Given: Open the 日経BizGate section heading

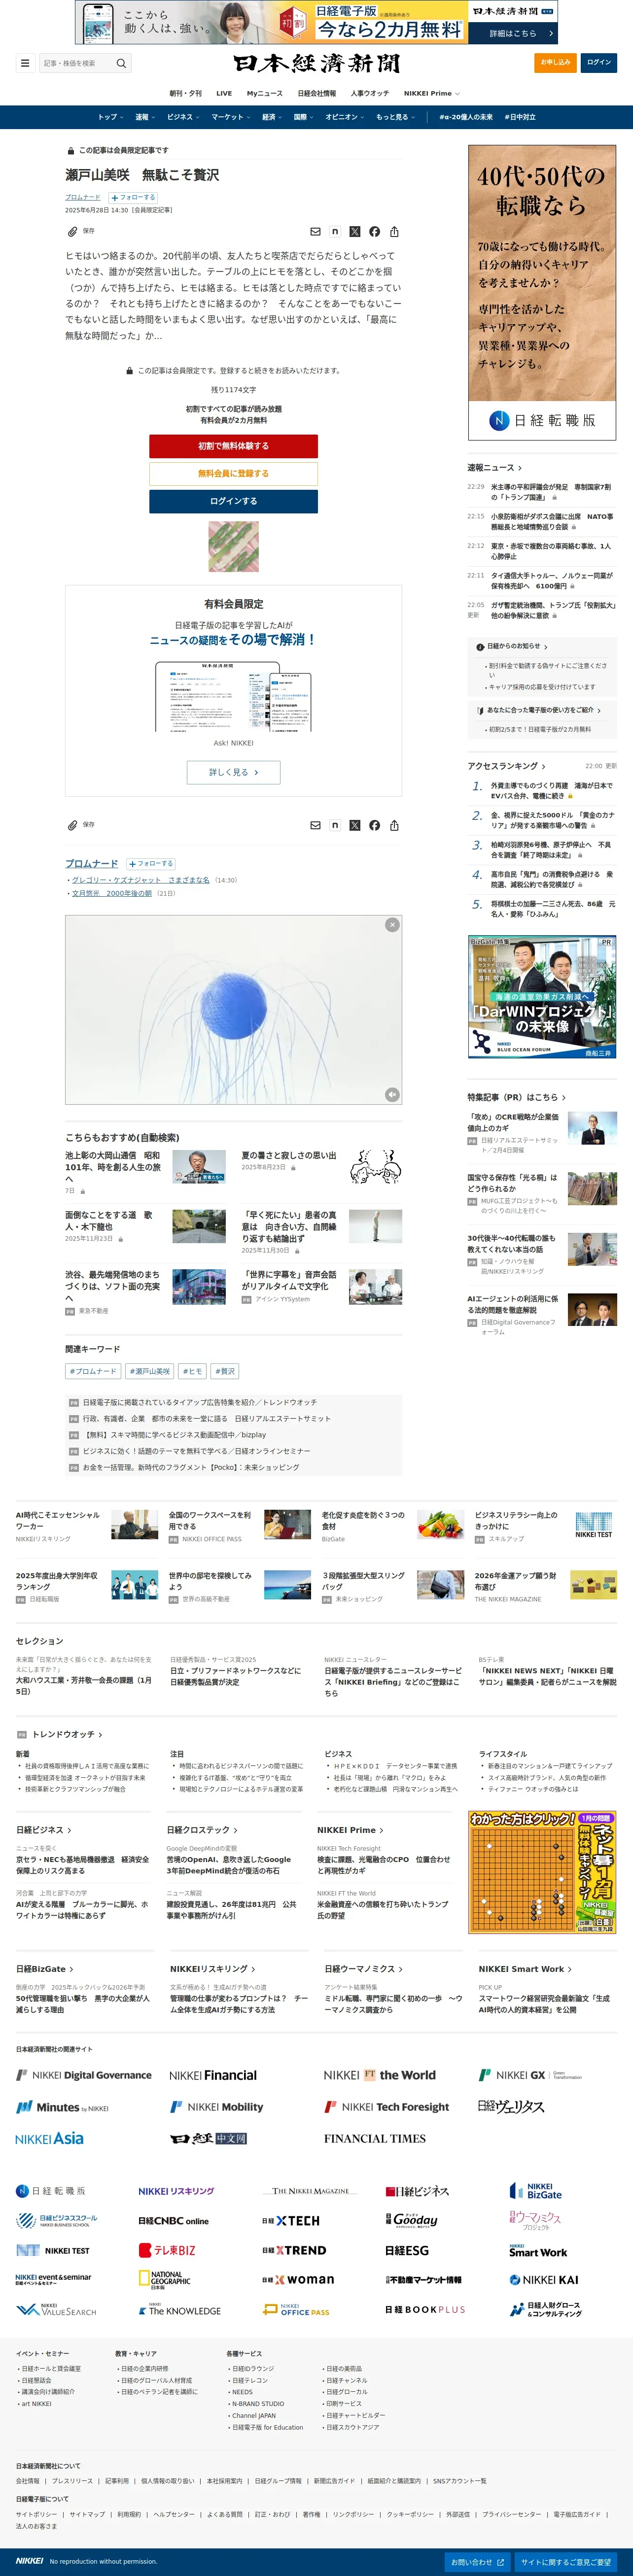Looking at the screenshot, I should coord(45,1968).
